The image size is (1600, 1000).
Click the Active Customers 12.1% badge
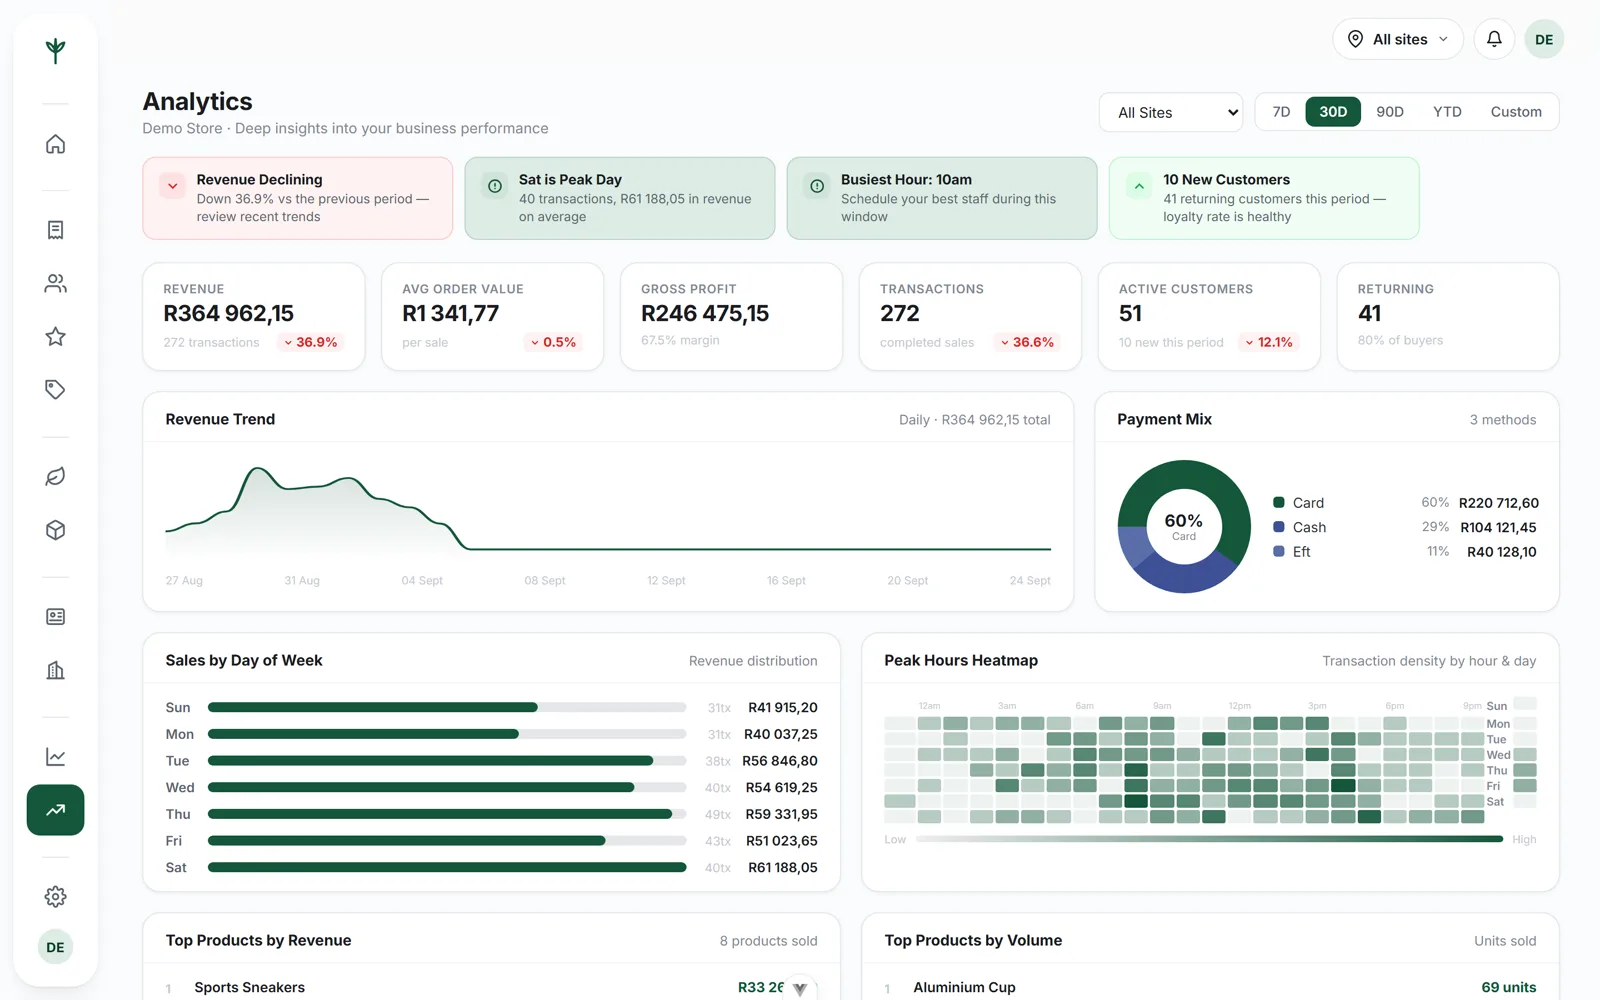tap(1269, 342)
